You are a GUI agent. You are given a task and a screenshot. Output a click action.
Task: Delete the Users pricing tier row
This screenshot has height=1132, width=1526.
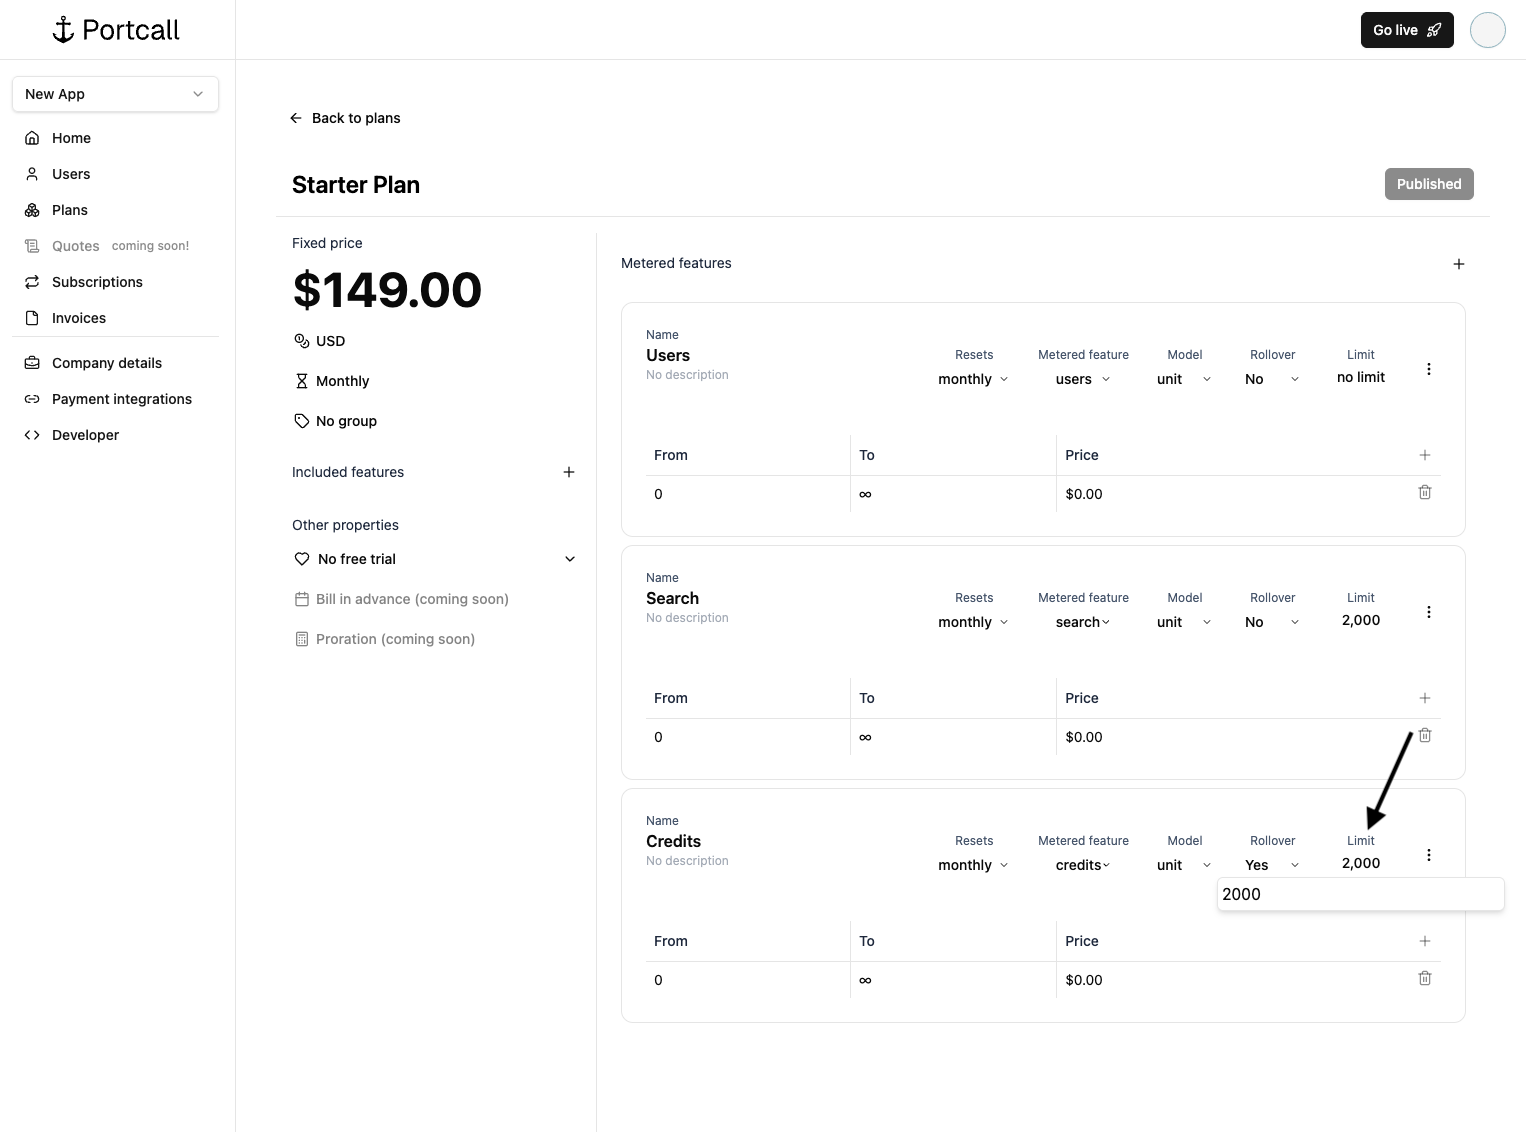[x=1424, y=492]
